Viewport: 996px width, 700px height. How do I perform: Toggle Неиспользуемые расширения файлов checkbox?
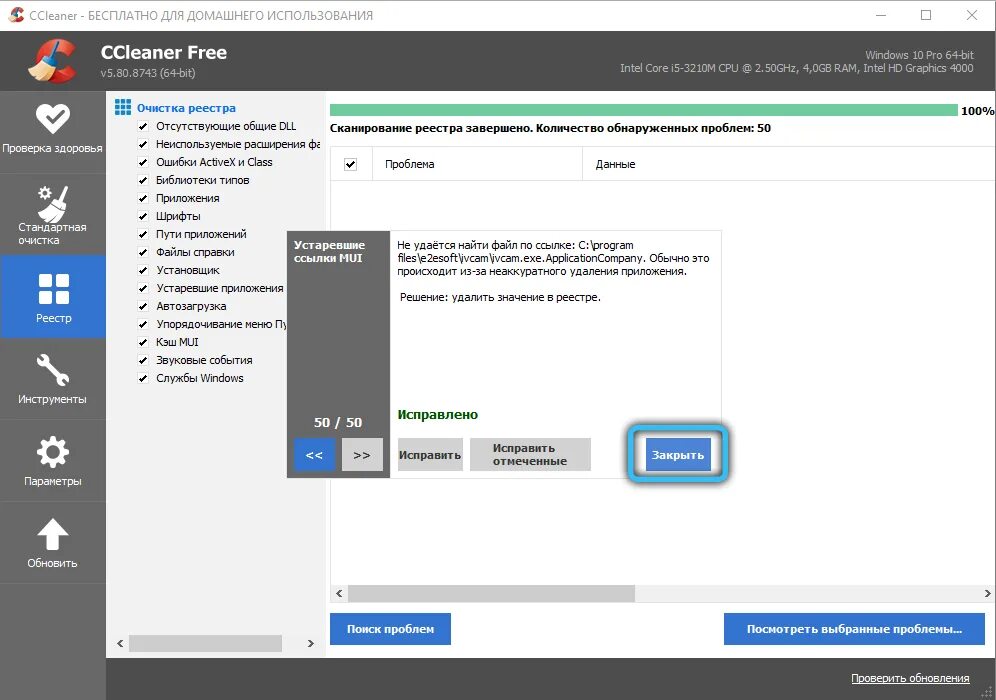point(143,144)
